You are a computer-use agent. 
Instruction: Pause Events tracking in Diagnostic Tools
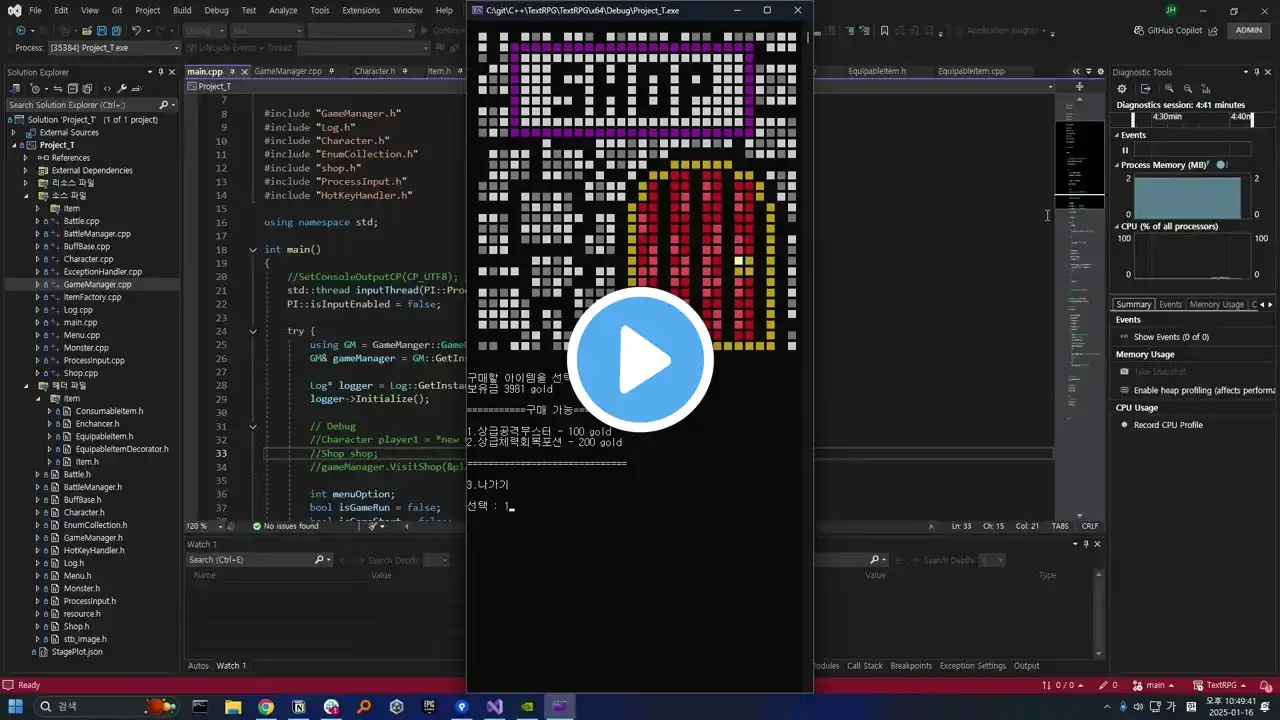click(x=1125, y=150)
